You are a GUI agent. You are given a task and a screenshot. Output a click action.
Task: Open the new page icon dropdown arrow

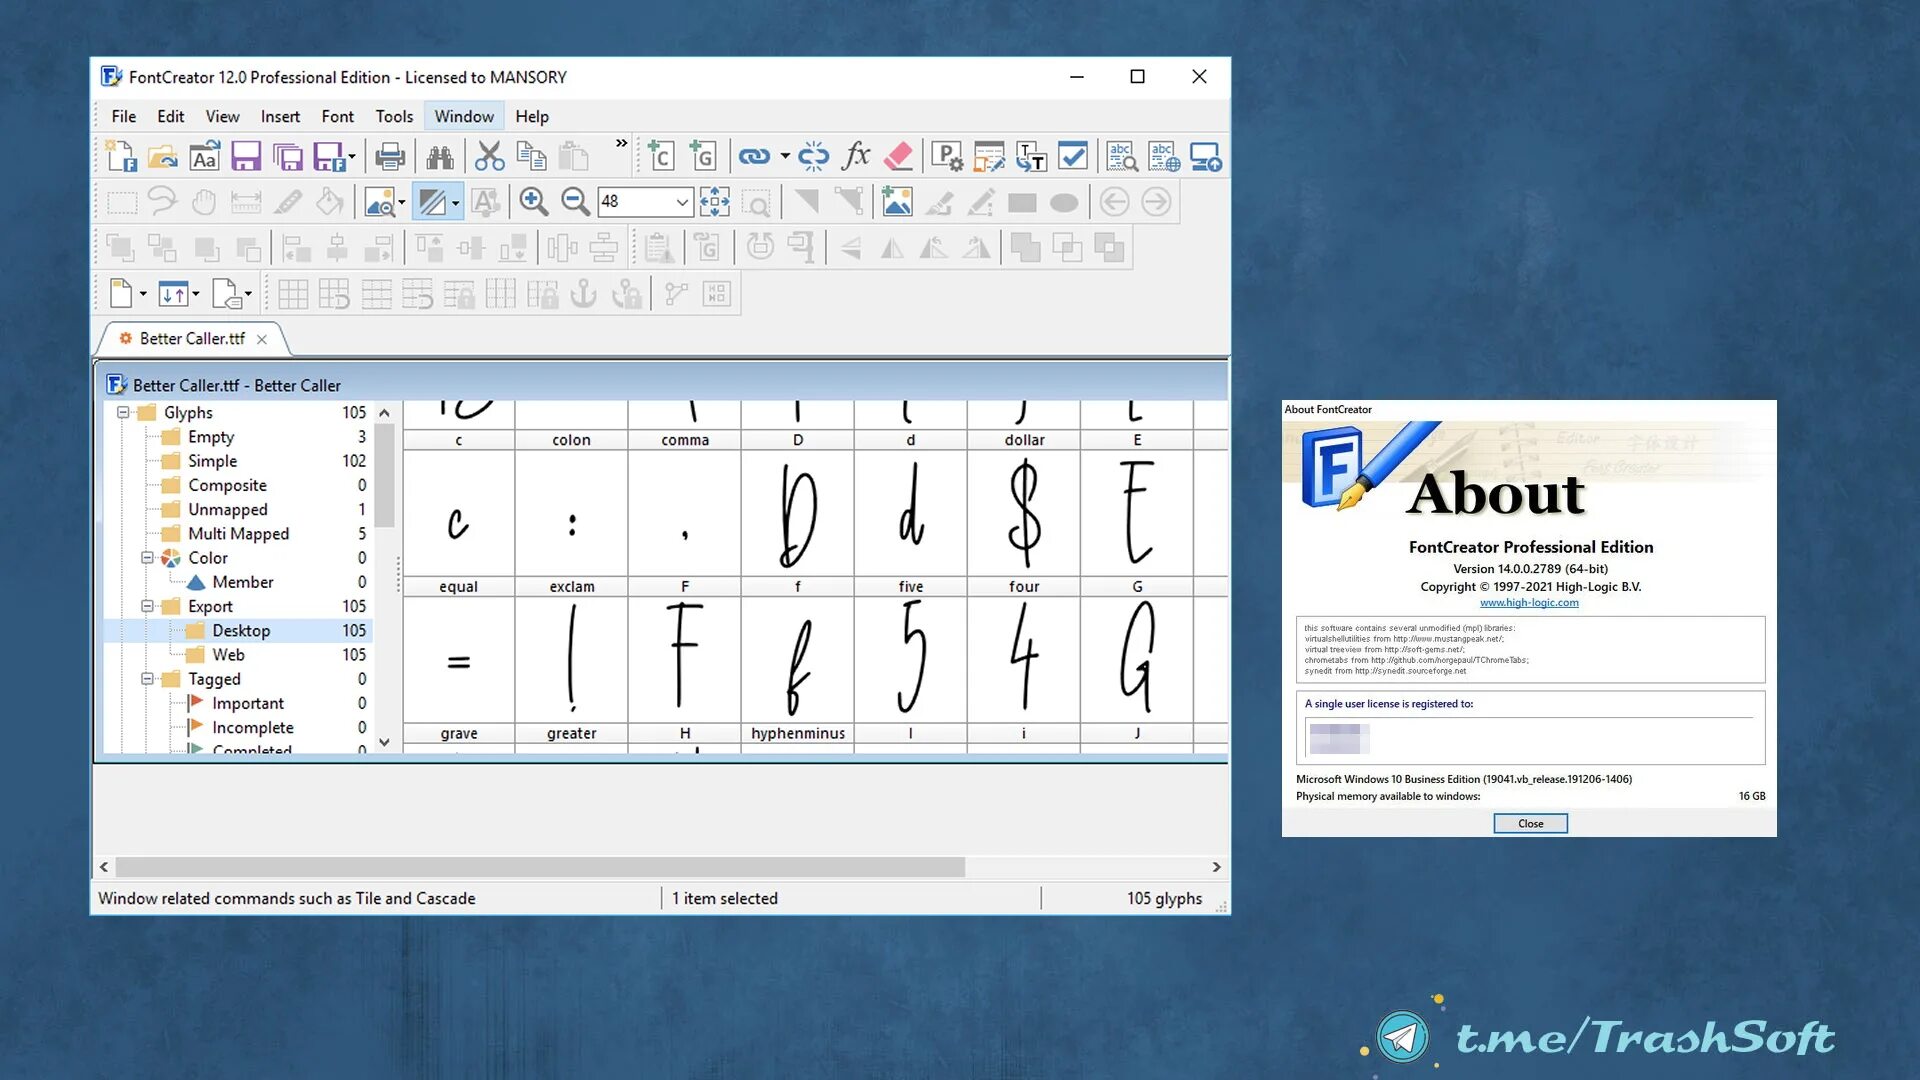tap(143, 294)
